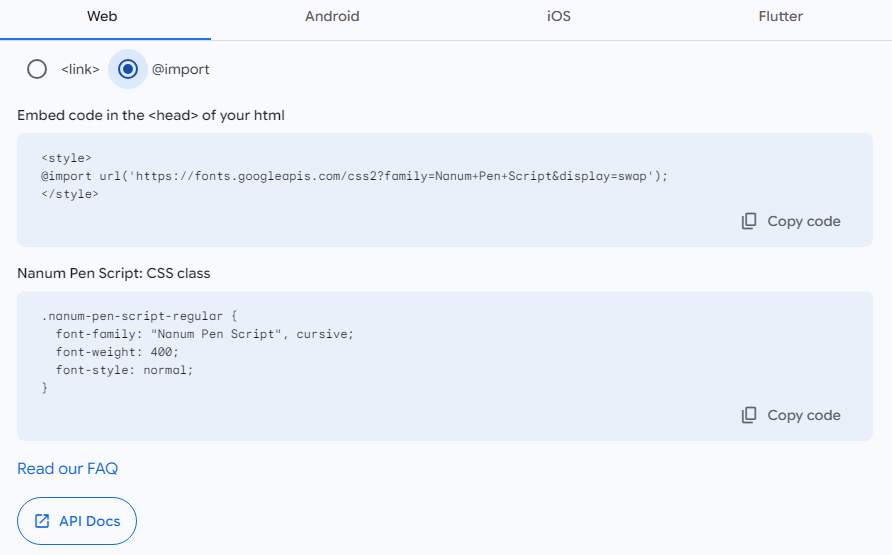Open the Read our FAQ link
Viewport: 892px width, 555px height.
click(67, 468)
